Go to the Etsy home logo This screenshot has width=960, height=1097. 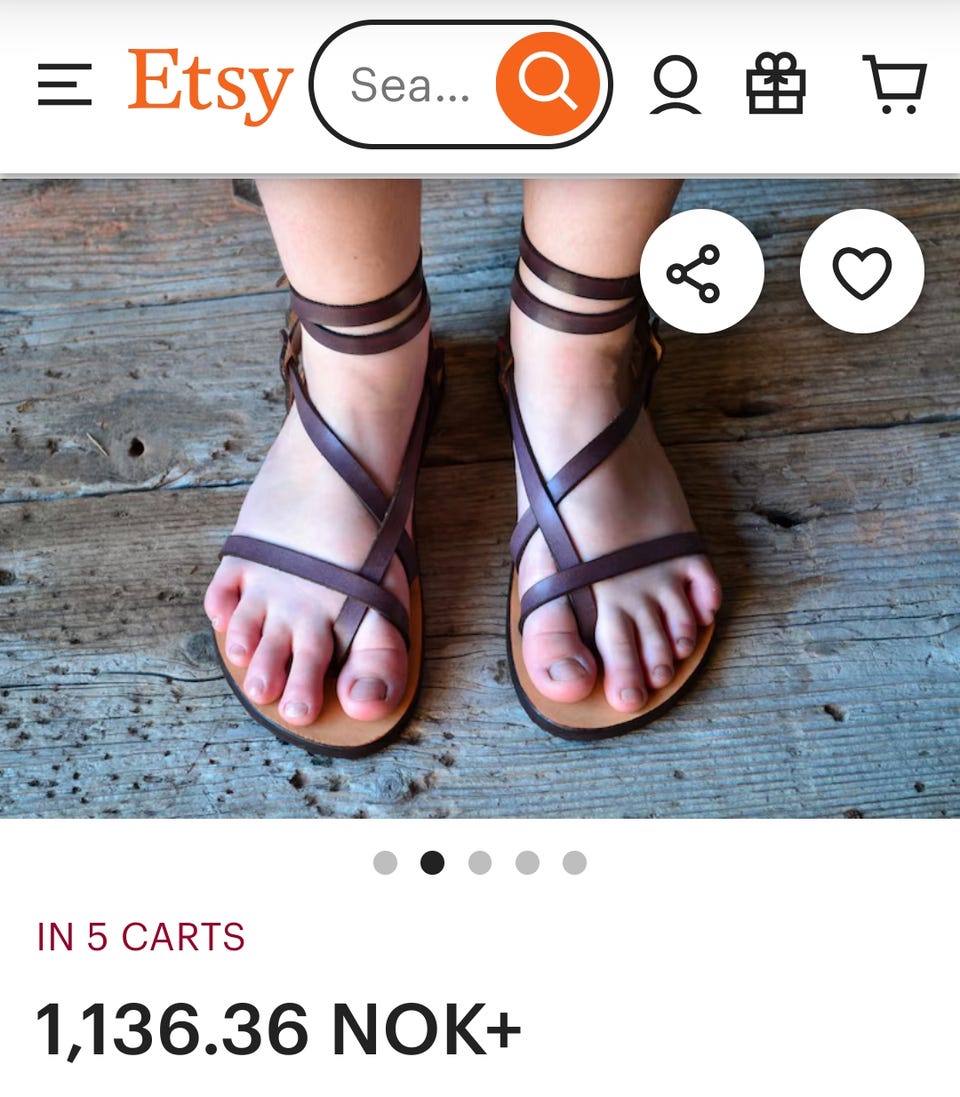pyautogui.click(x=209, y=85)
